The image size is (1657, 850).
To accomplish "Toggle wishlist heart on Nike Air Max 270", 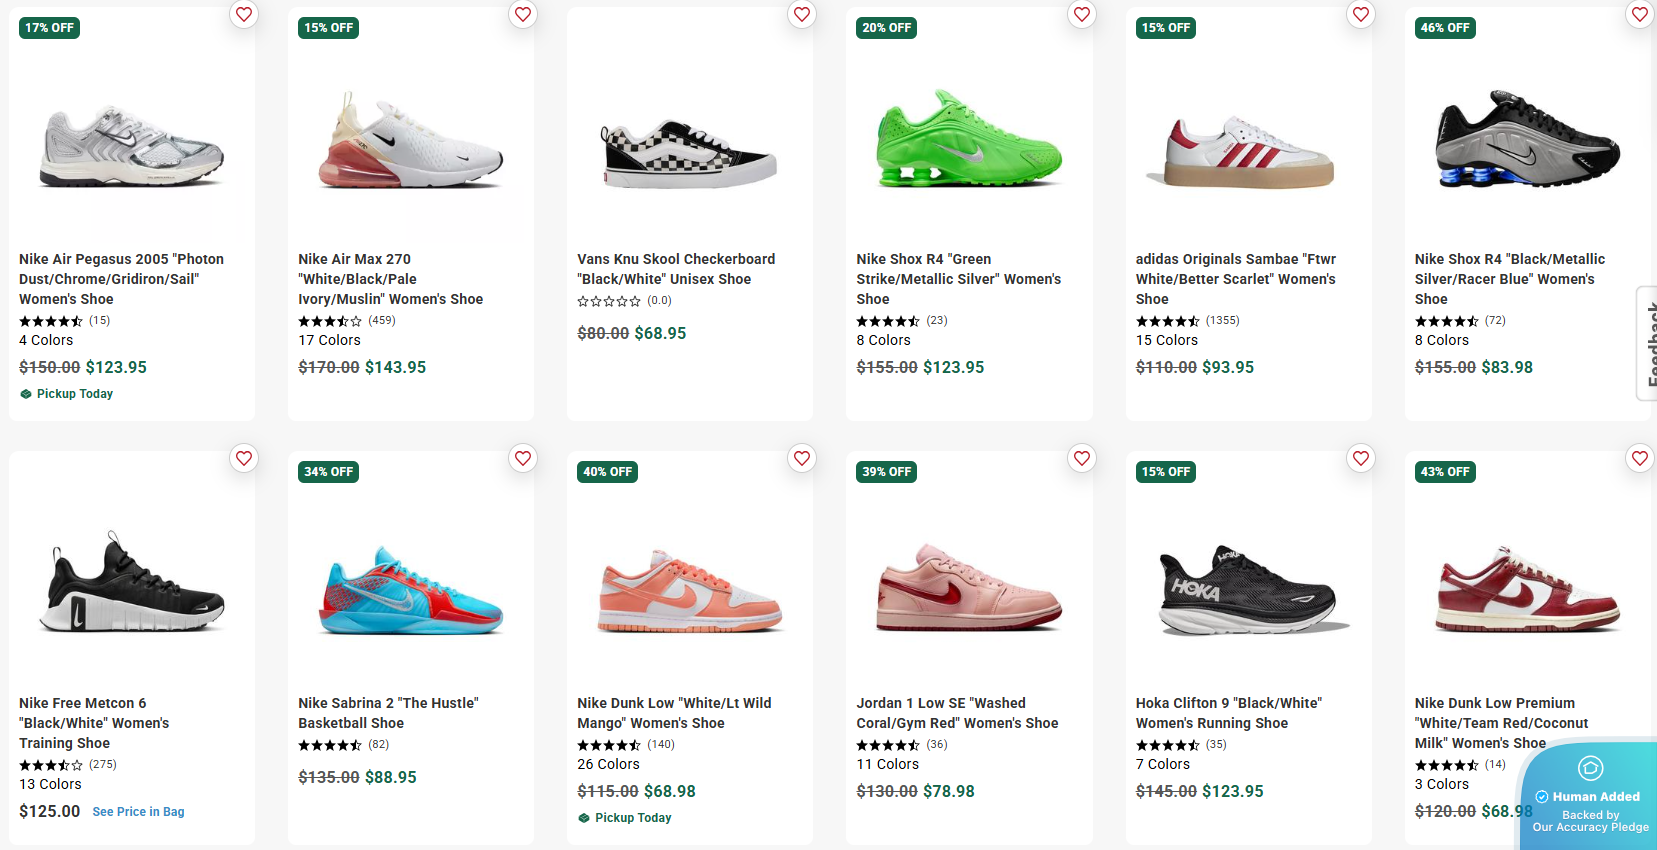I will click(x=522, y=14).
